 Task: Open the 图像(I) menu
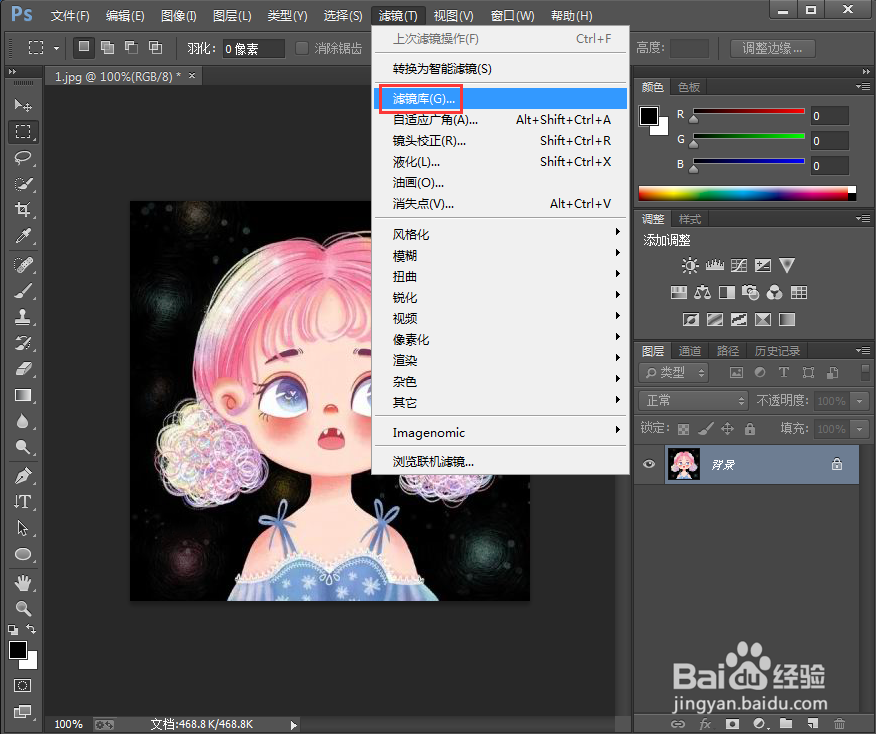[x=178, y=16]
